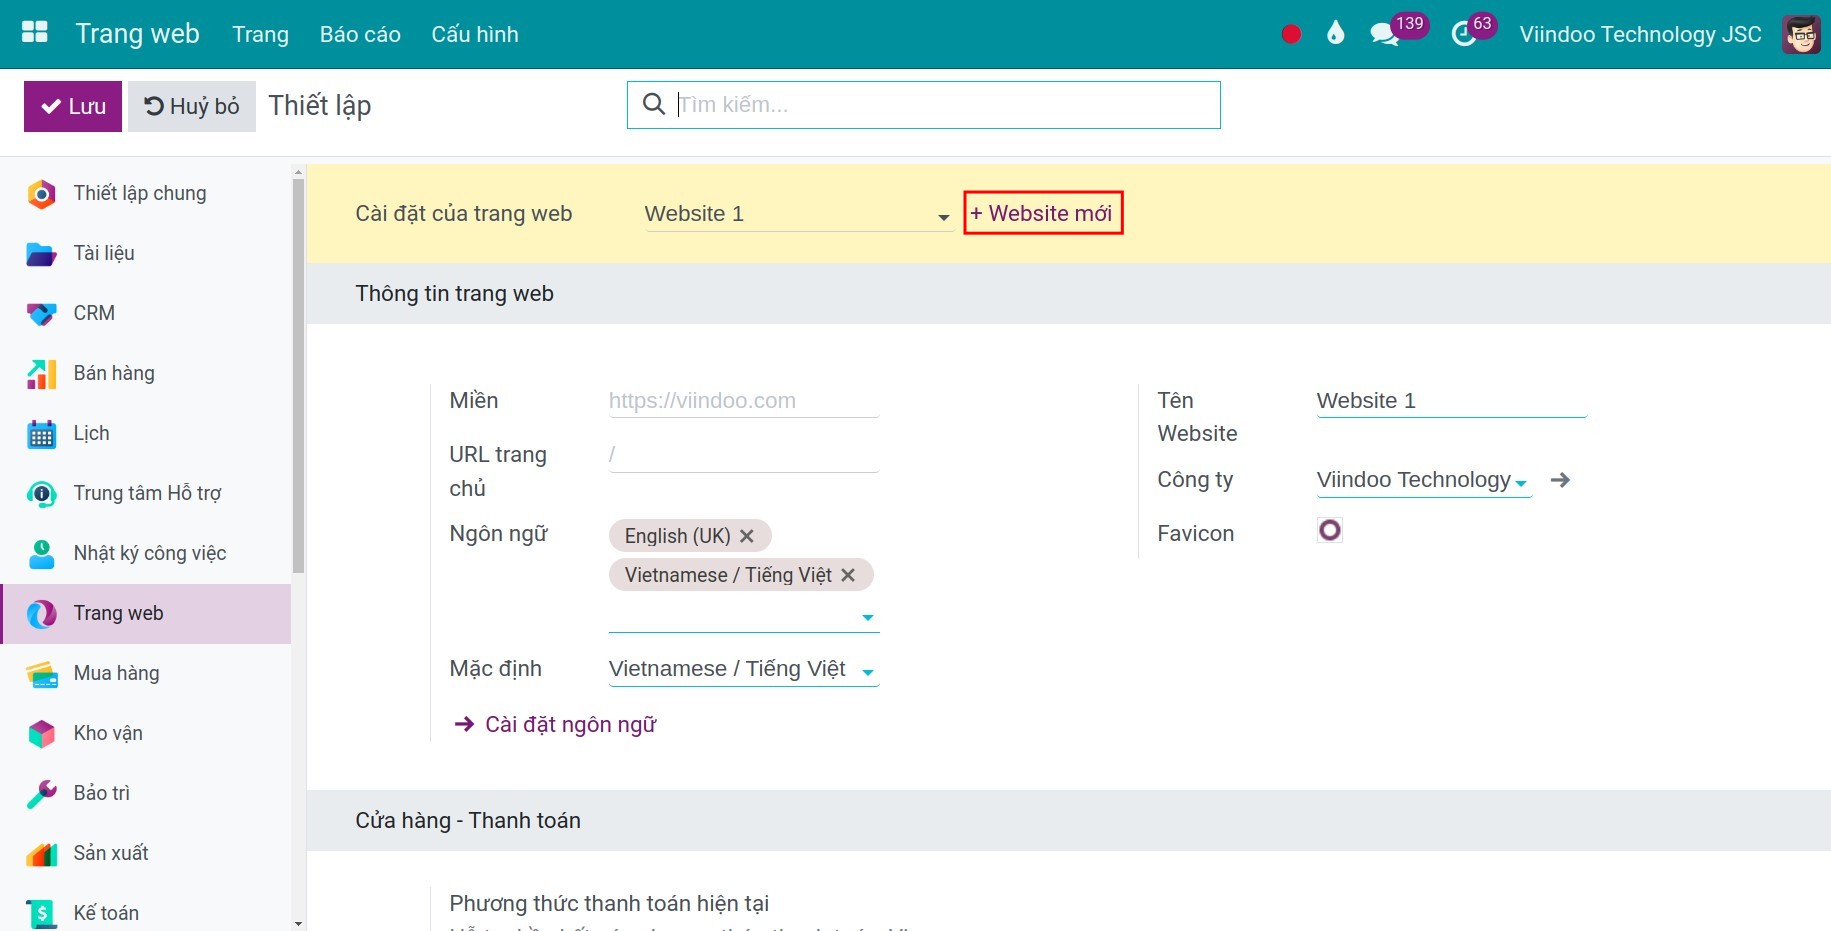The height and width of the screenshot is (931, 1831).
Task: Go to Kho vận settings section
Action: [146, 733]
